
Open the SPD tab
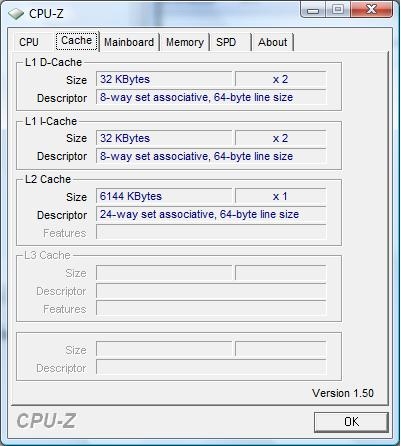226,42
